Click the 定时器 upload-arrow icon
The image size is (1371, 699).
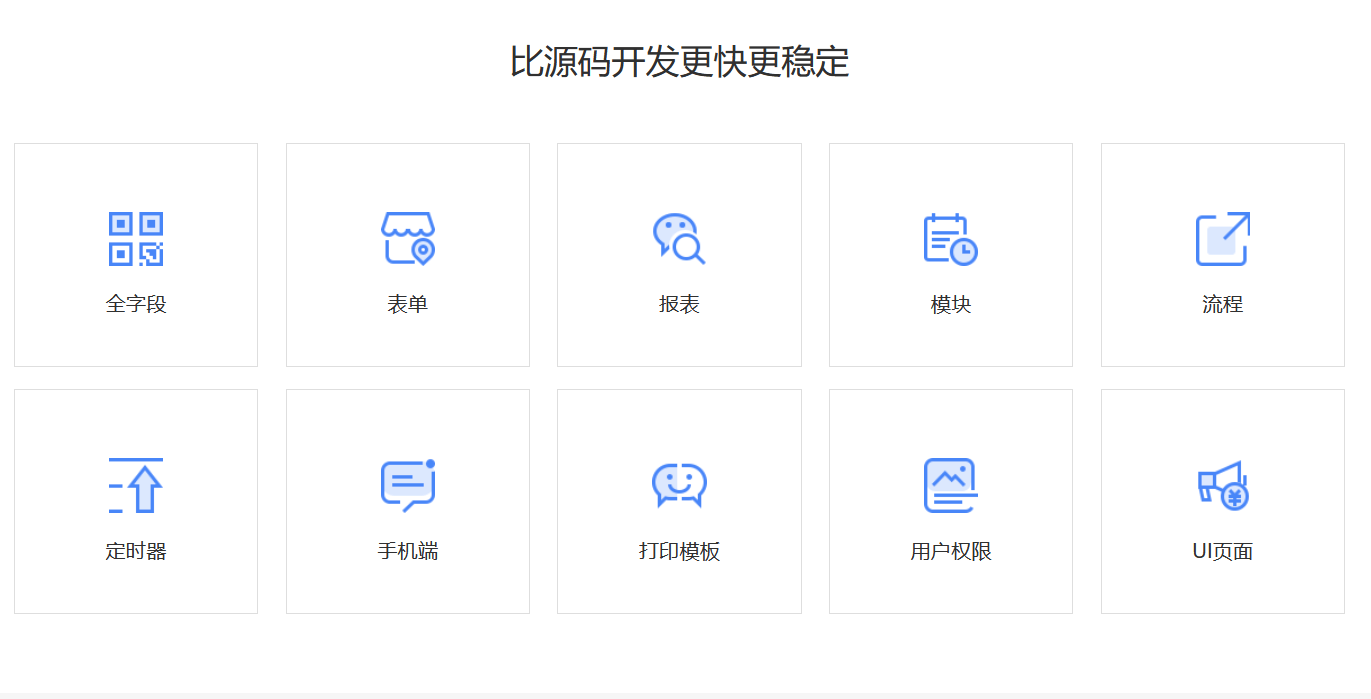pyautogui.click(x=136, y=484)
